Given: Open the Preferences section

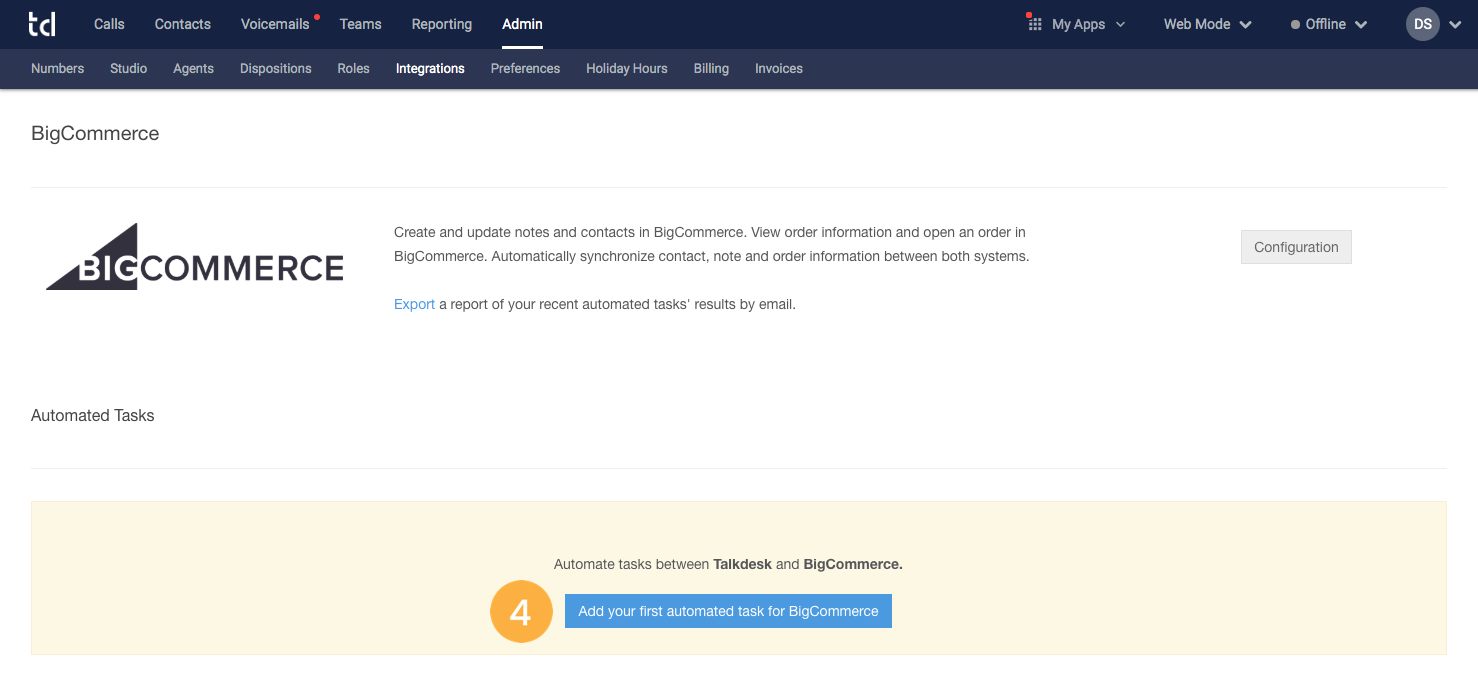Looking at the screenshot, I should coord(525,68).
